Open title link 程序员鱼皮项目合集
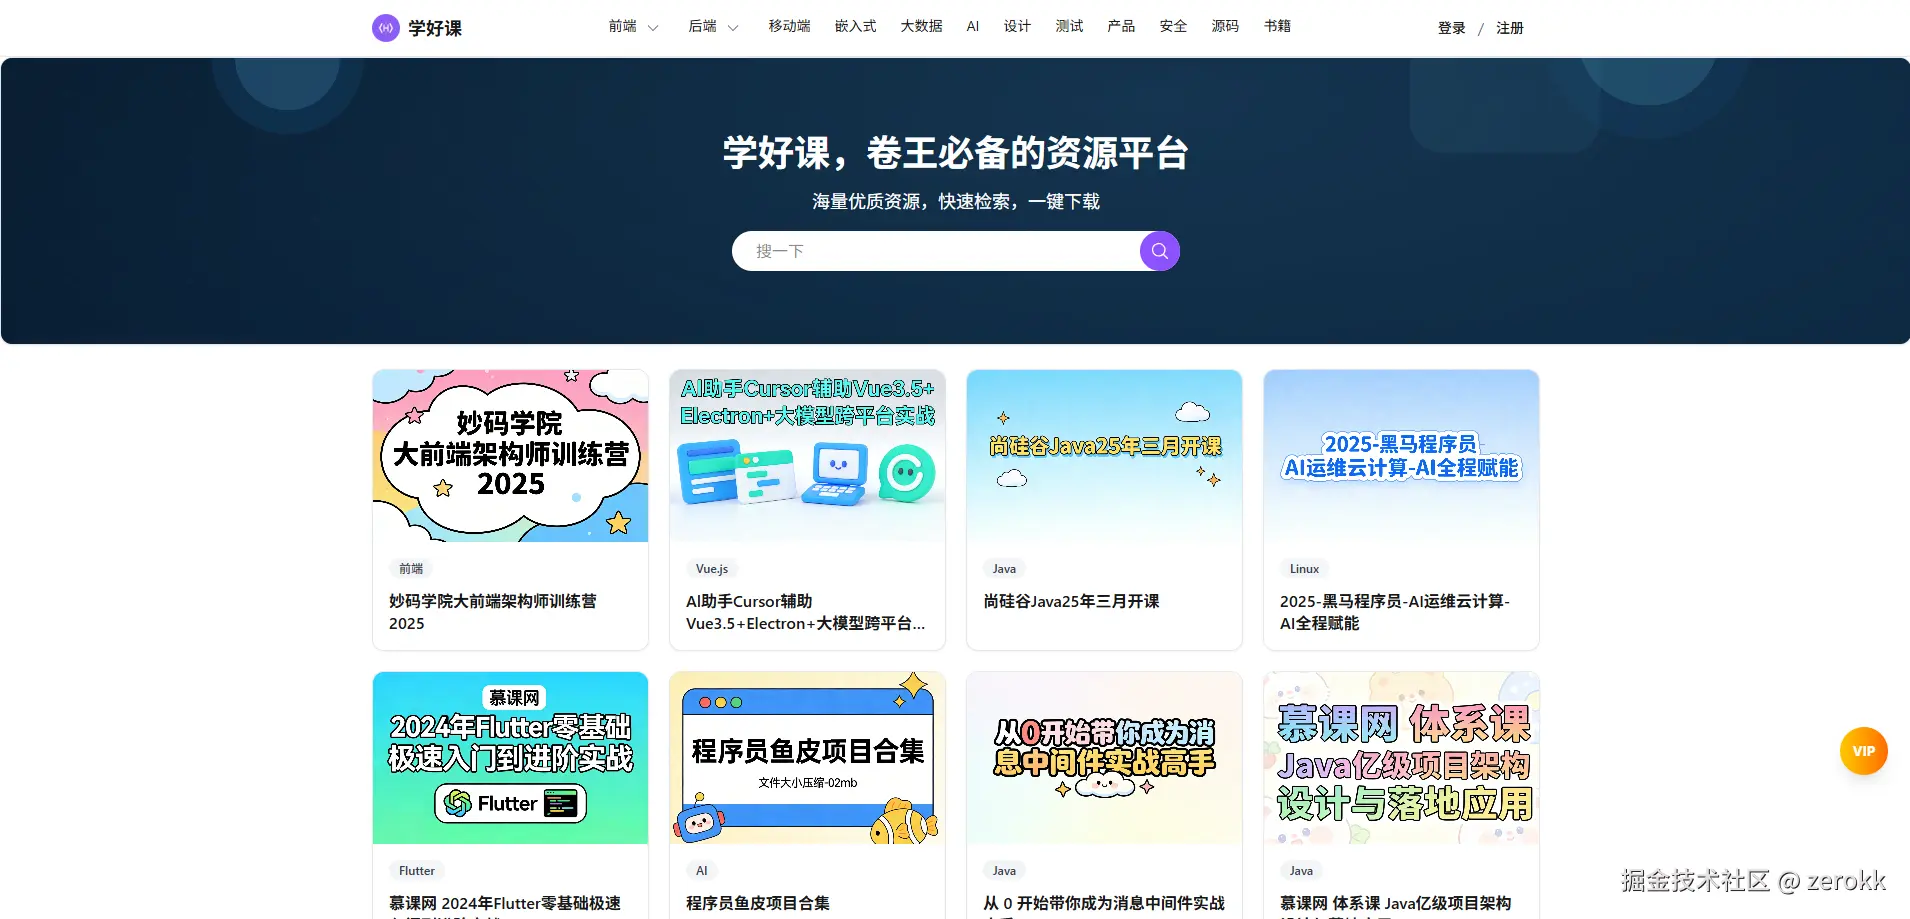Viewport: 1910px width, 919px height. coord(758,903)
